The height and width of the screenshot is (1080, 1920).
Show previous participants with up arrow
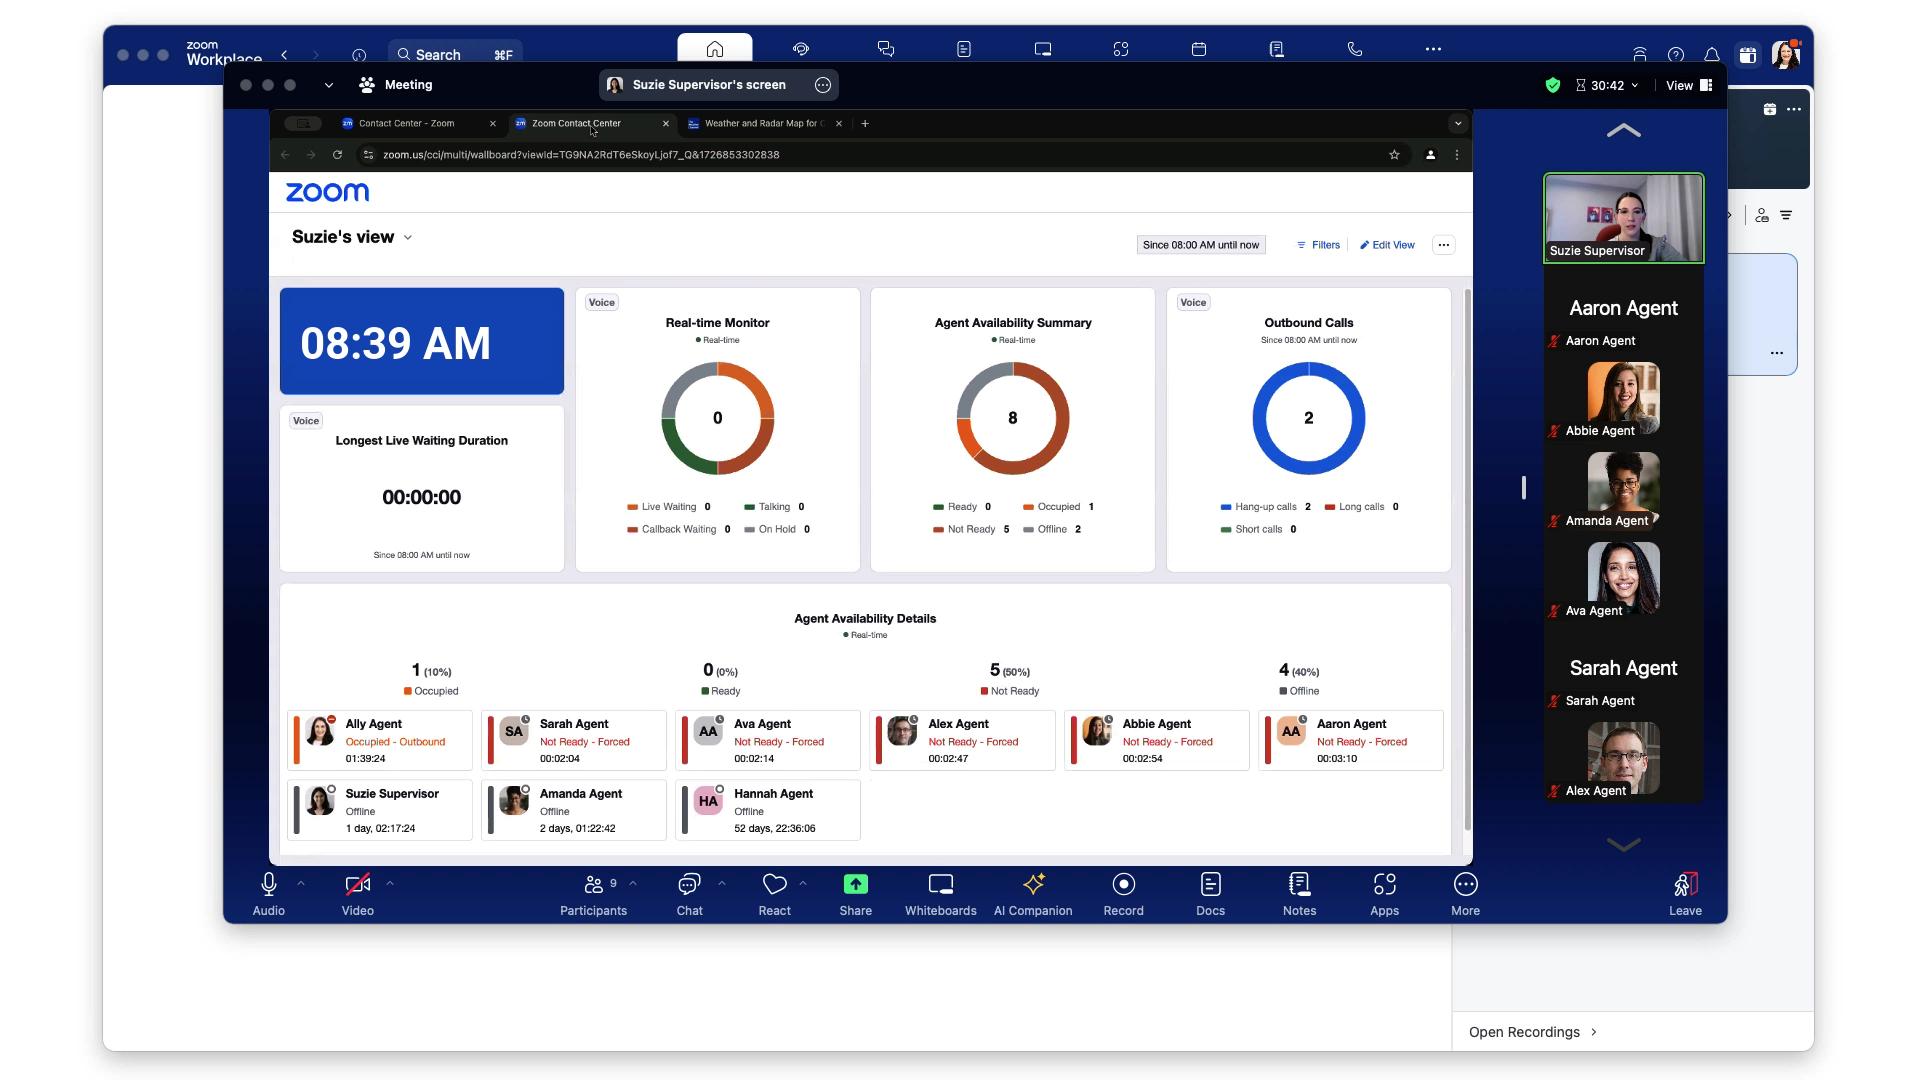1624,131
